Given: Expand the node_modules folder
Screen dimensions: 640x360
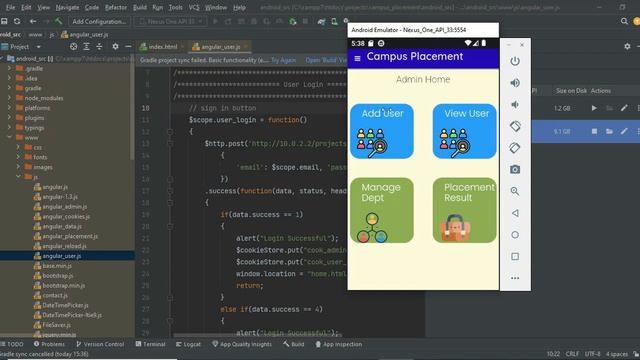Looking at the screenshot, I should click(x=9, y=98).
